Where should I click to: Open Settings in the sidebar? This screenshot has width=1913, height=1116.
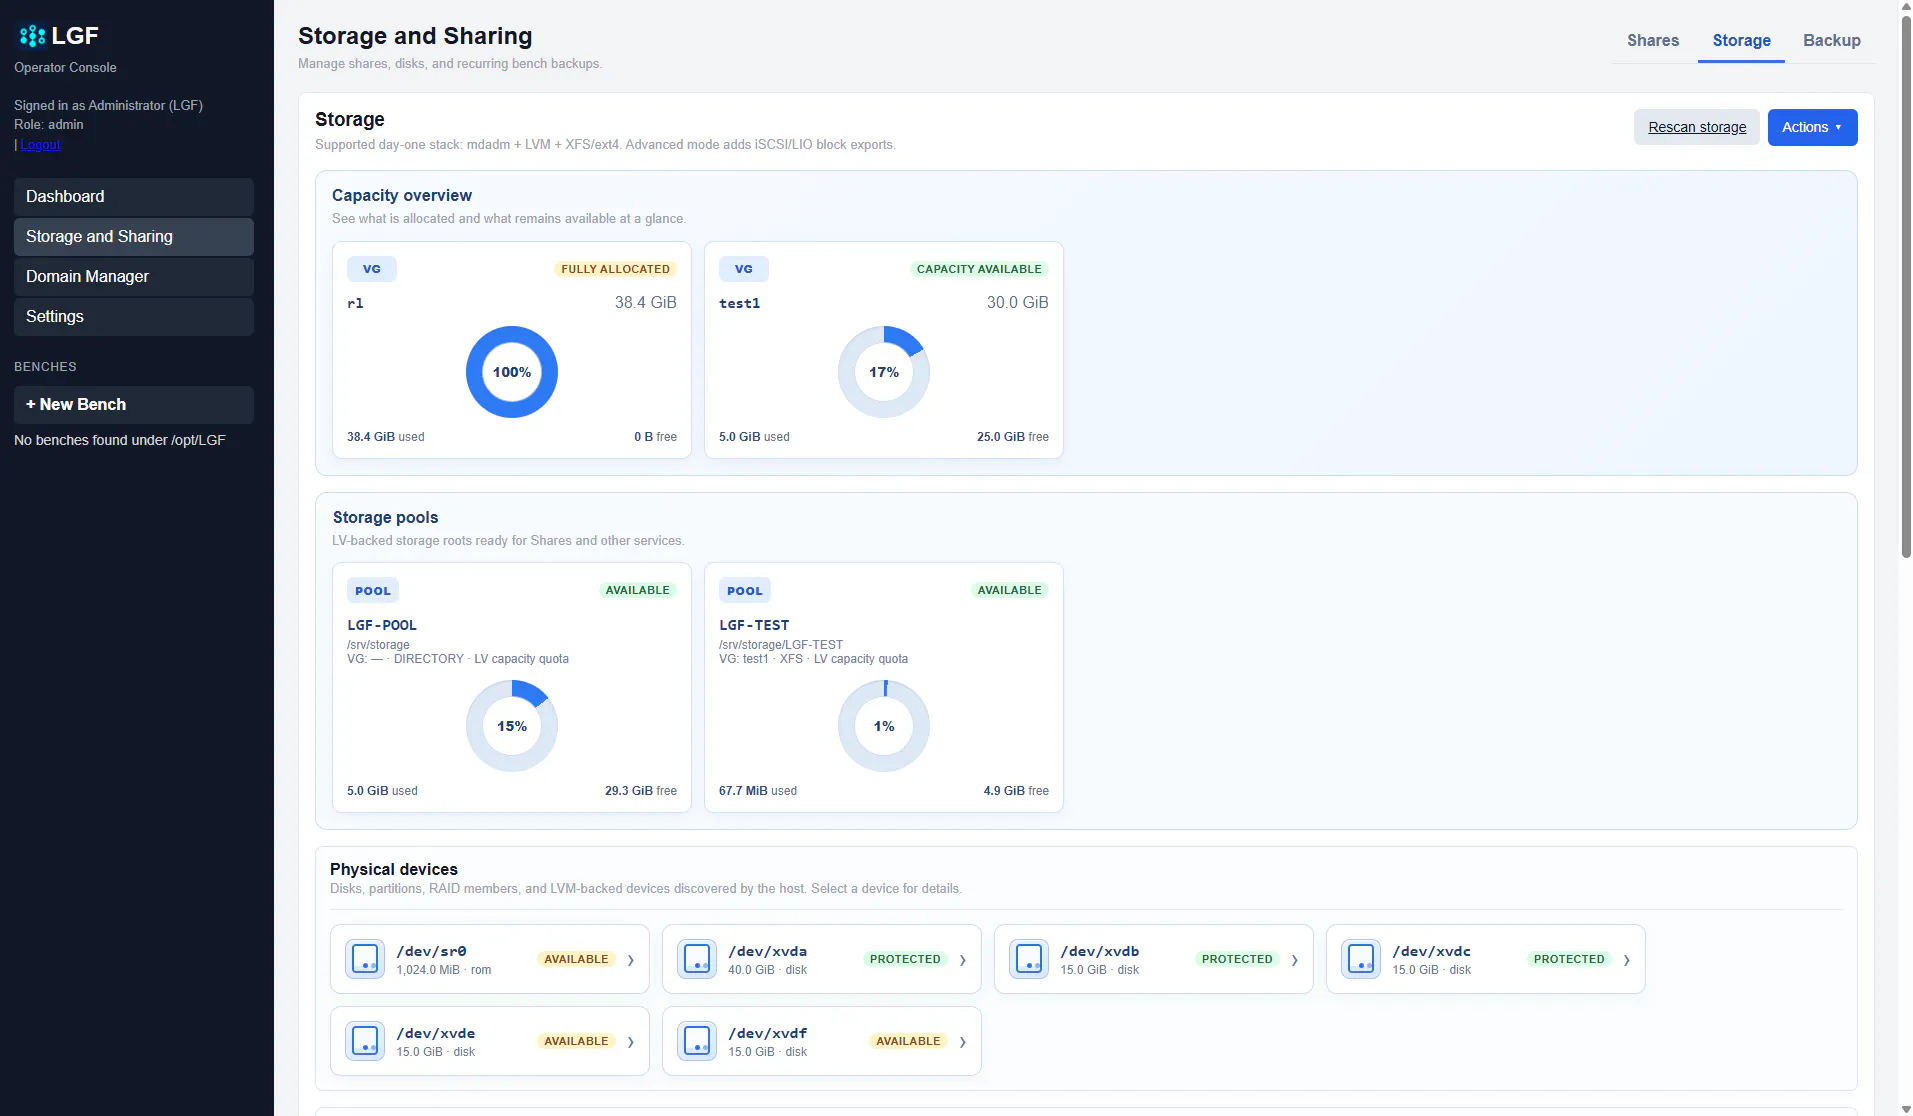pos(134,317)
